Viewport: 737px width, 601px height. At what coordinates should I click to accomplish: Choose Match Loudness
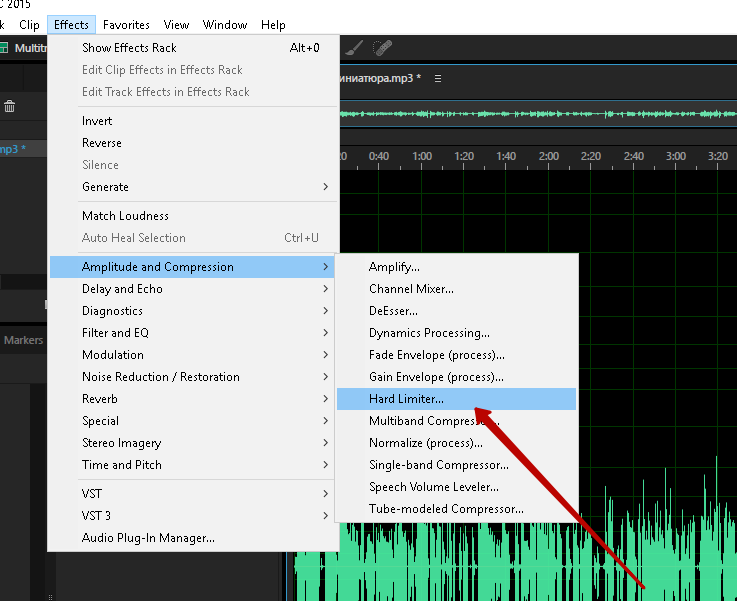pos(193,216)
